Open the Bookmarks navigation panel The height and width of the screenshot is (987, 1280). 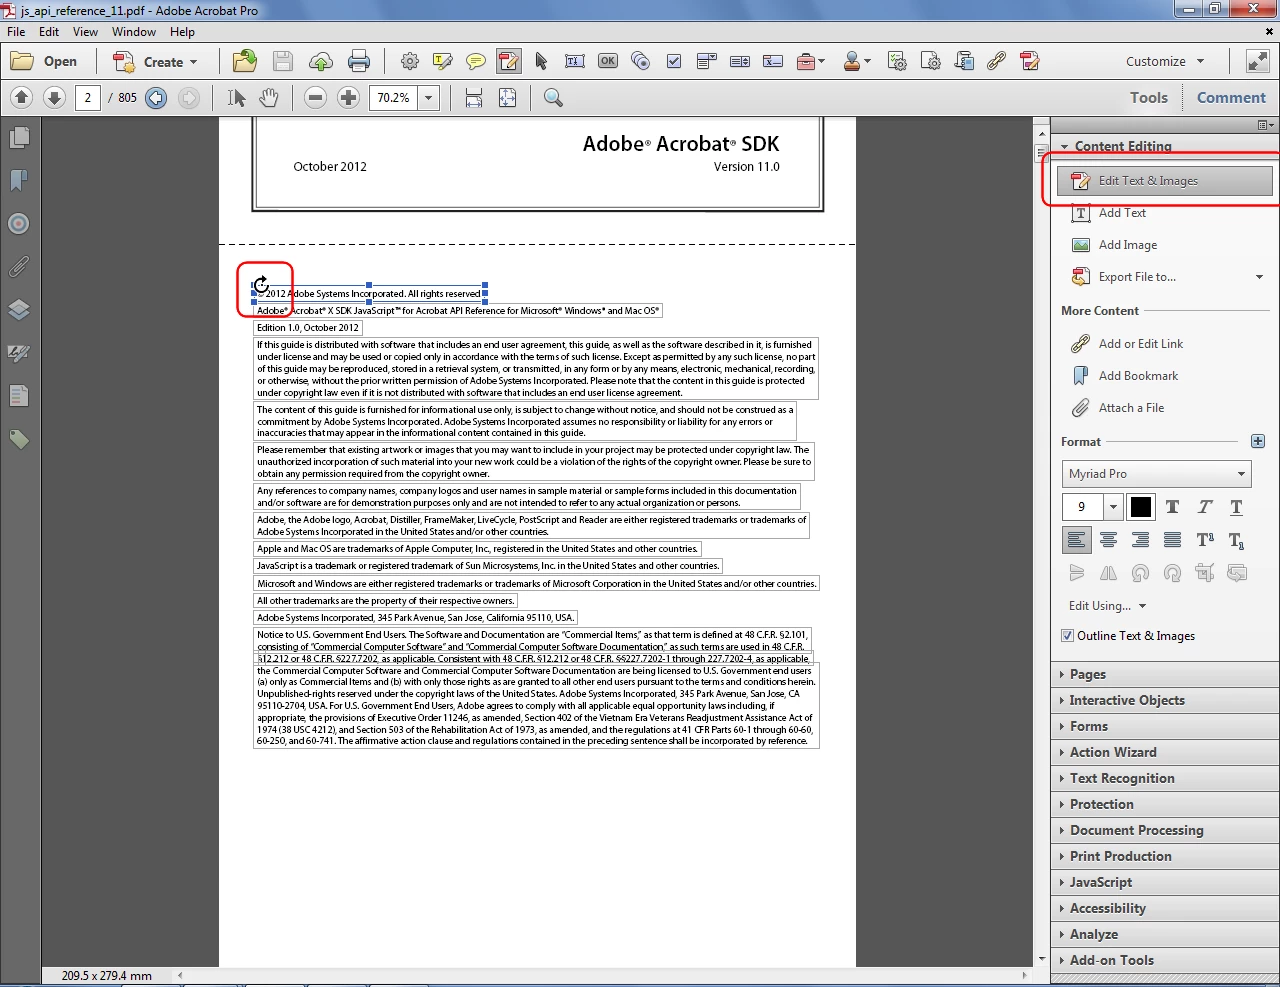point(19,180)
